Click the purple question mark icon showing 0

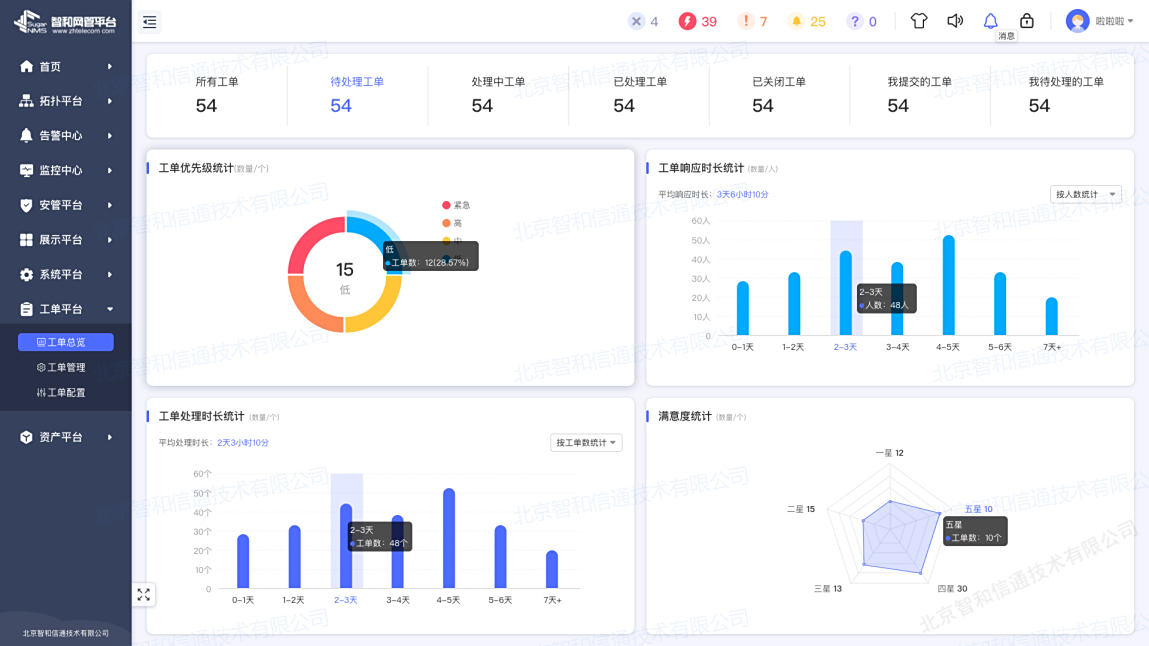pos(854,21)
